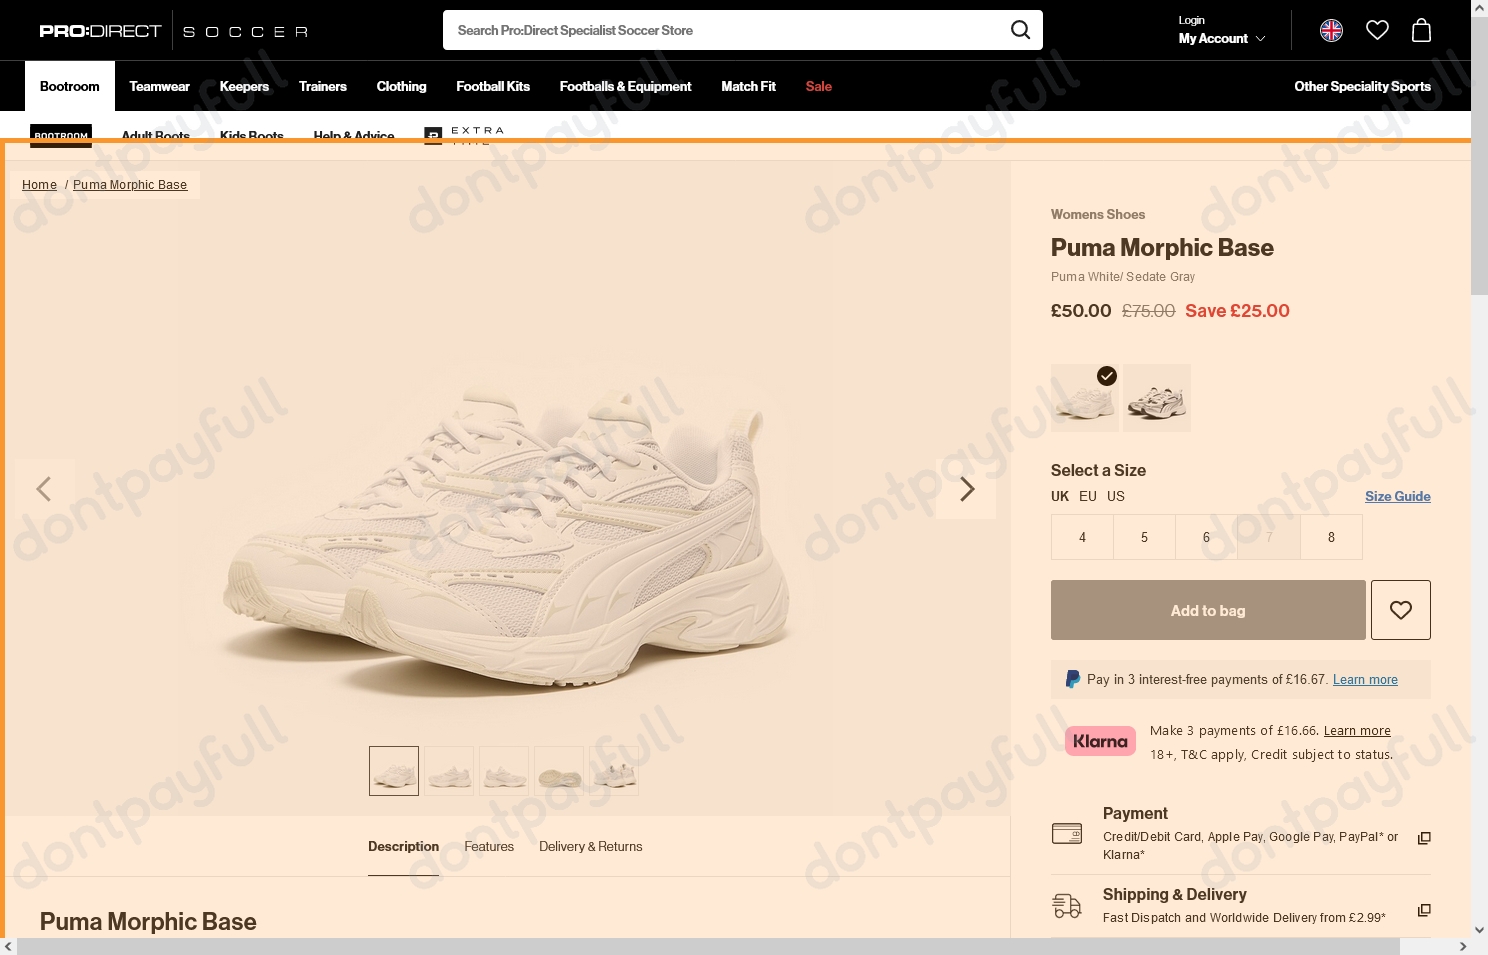Image resolution: width=1488 pixels, height=955 pixels.
Task: Select UK size 5
Action: point(1144,537)
